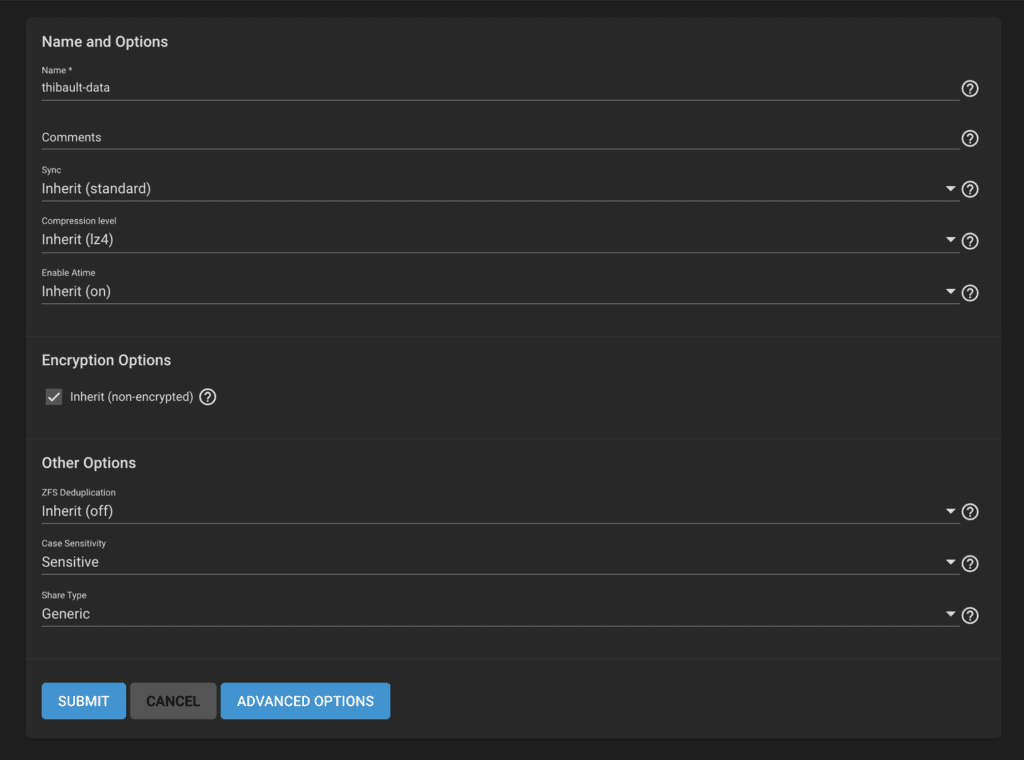Open Advanced Options

point(306,701)
